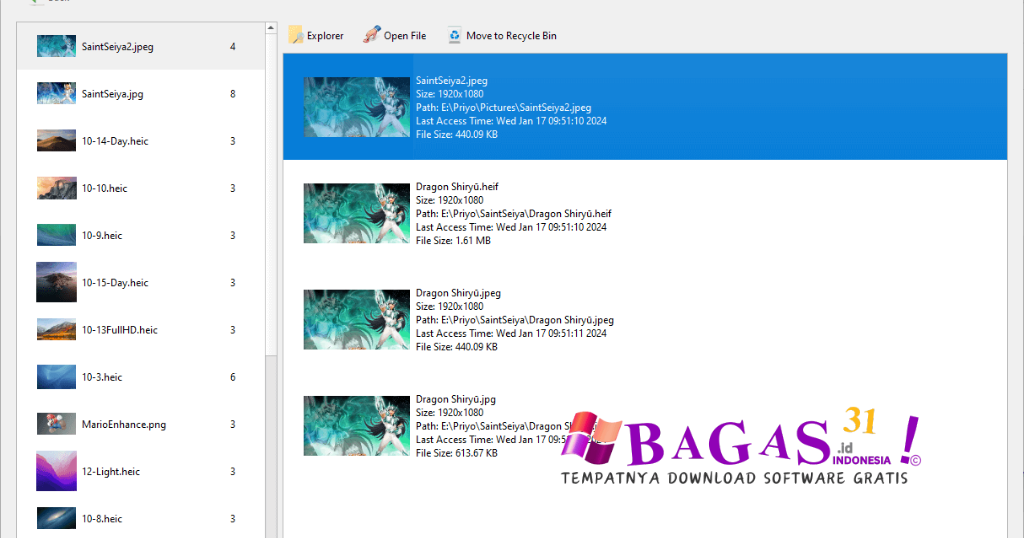
Task: Click the scroll-up arrow of the left list
Action: tap(271, 28)
